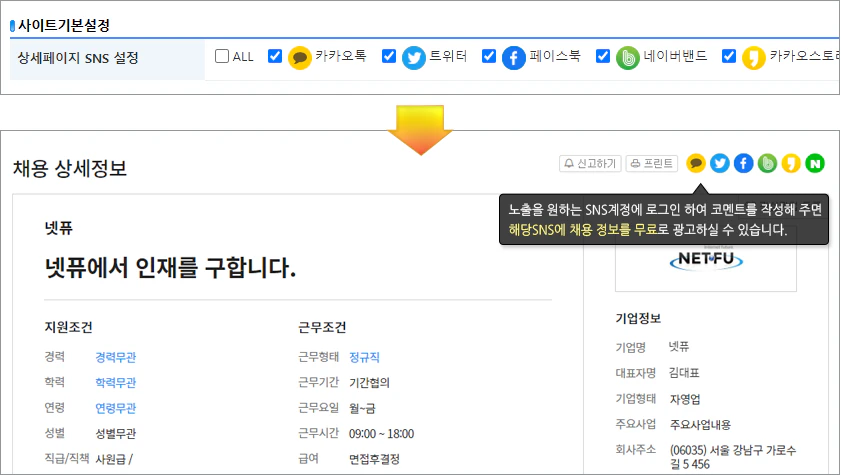The width and height of the screenshot is (841, 475).
Task: Click the 프린트 print button
Action: click(x=652, y=164)
